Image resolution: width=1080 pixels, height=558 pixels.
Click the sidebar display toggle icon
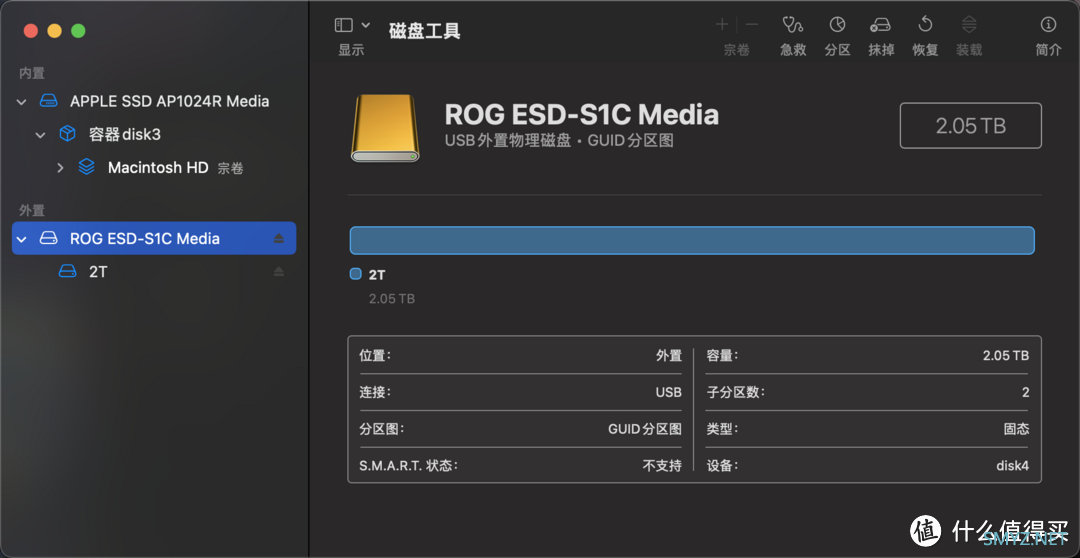(343, 25)
